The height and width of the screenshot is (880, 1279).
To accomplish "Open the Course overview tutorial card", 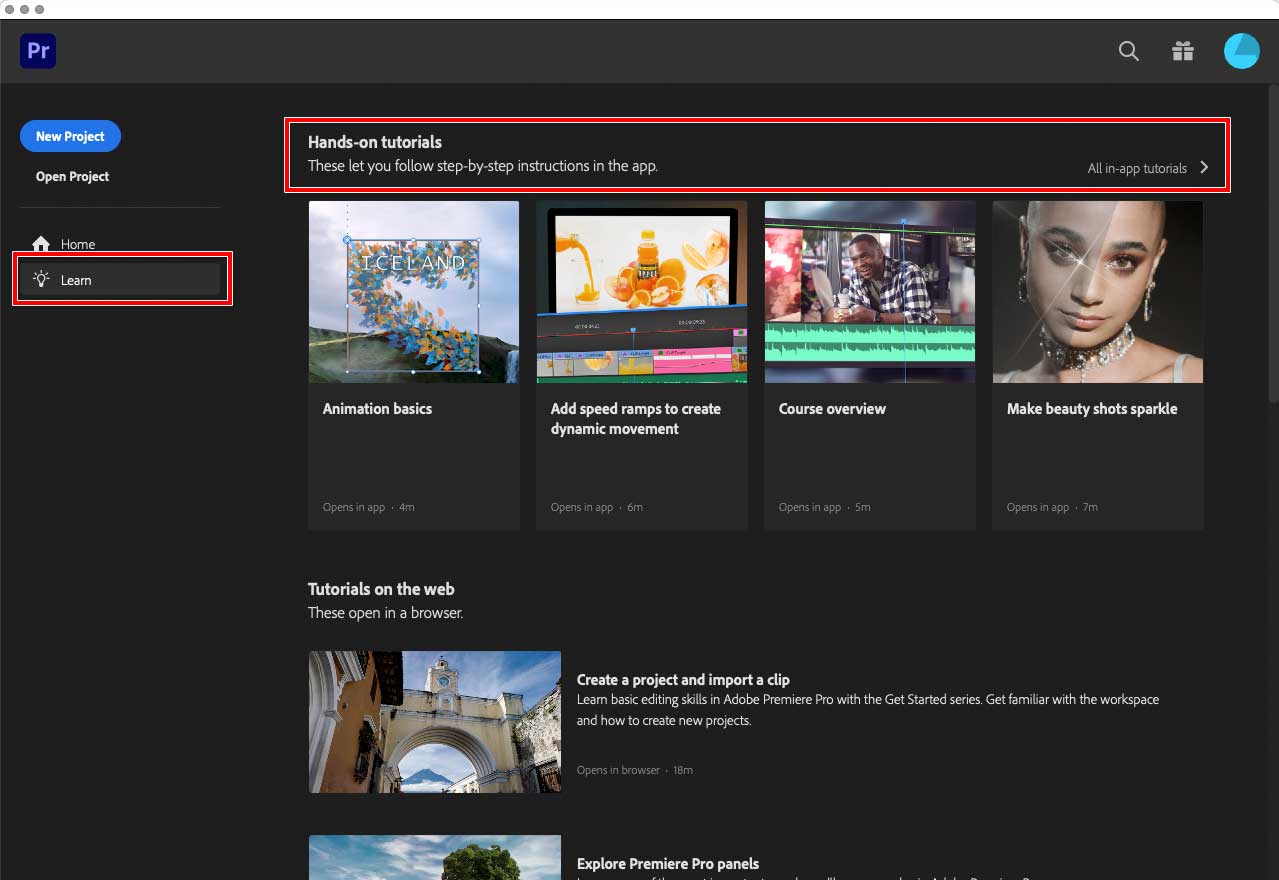I will (x=869, y=291).
